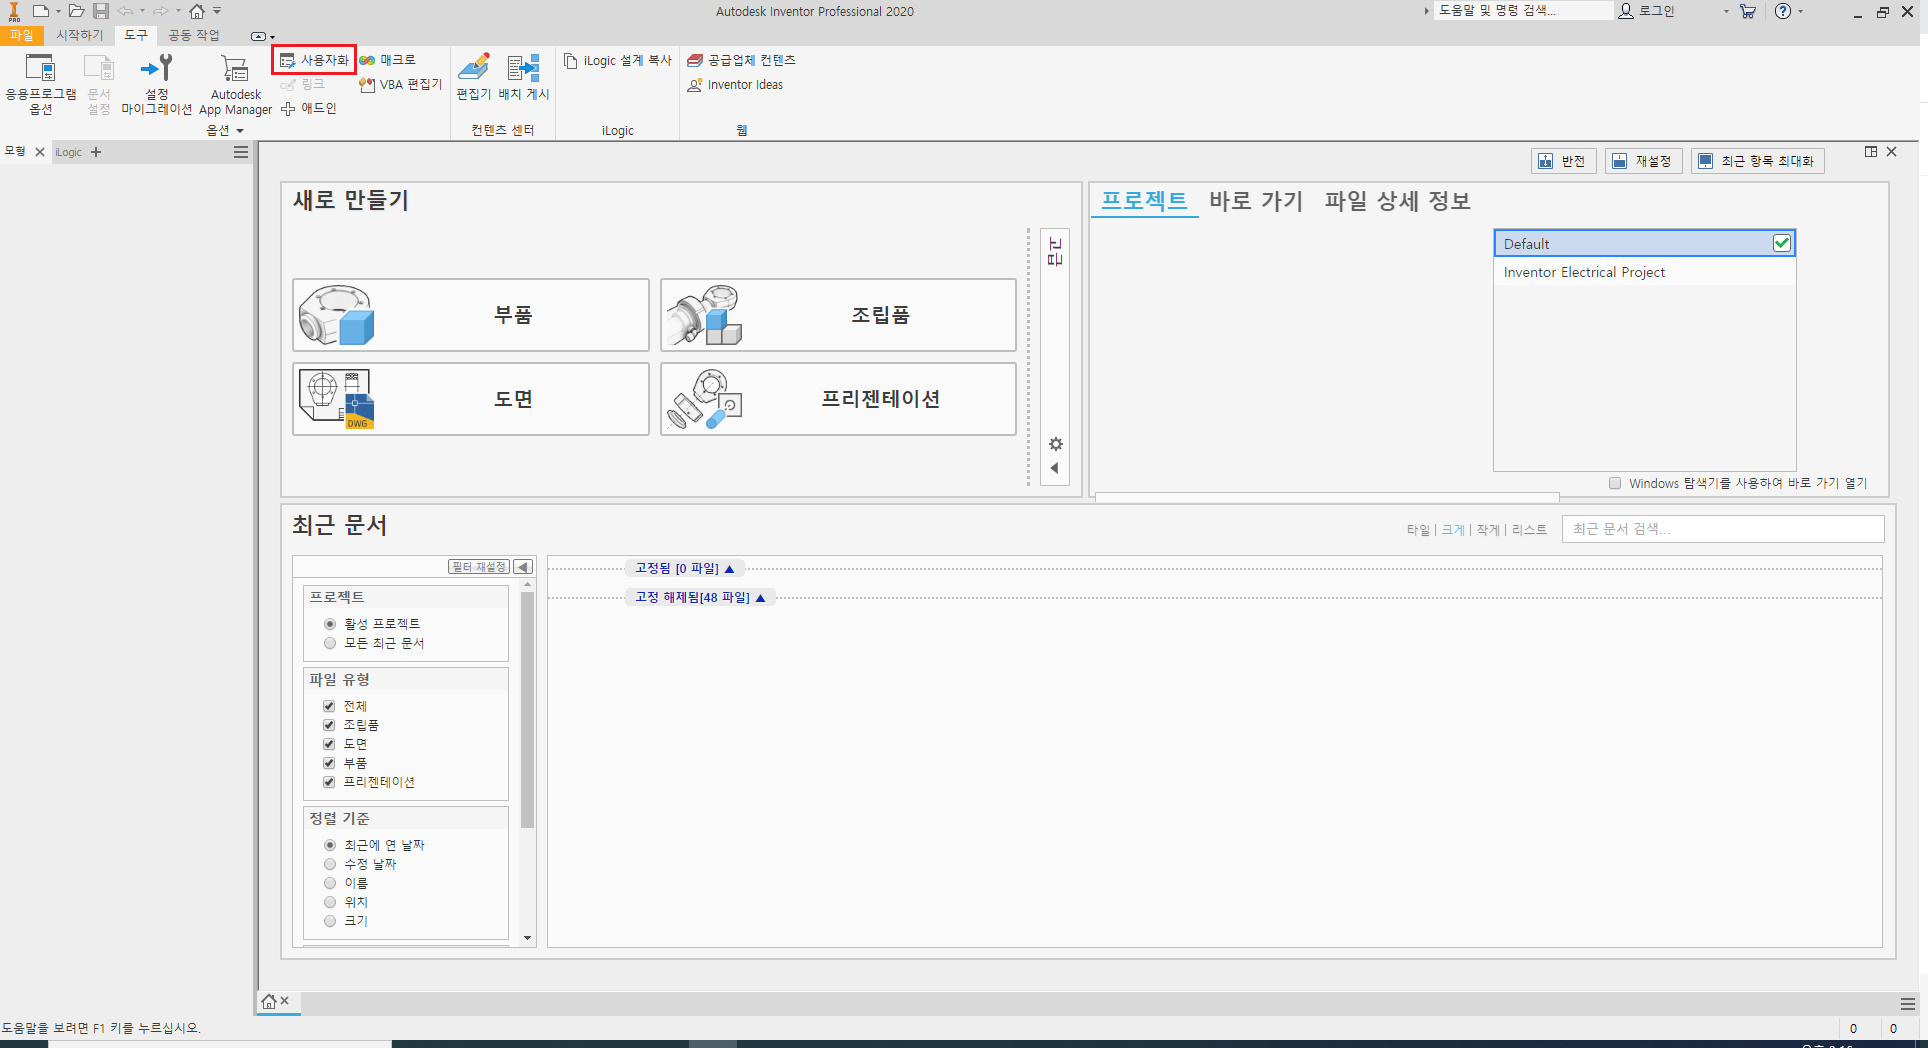This screenshot has width=1928, height=1048.
Task: Sort by Location (위치) radio
Action: 330,902
